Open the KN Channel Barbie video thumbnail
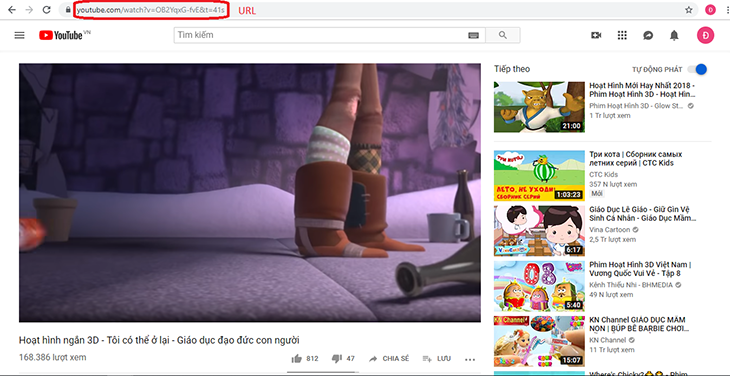This screenshot has height=376, width=730. click(x=539, y=342)
